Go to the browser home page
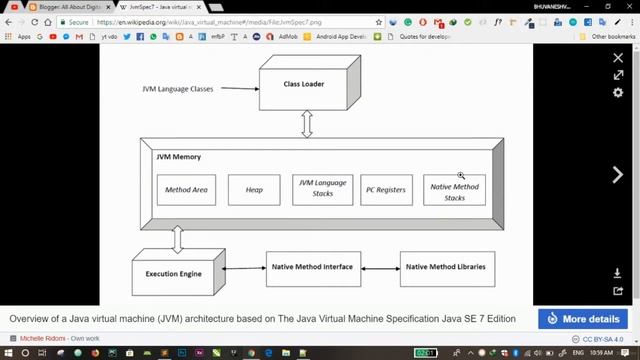The image size is (640, 360). [x=48, y=22]
